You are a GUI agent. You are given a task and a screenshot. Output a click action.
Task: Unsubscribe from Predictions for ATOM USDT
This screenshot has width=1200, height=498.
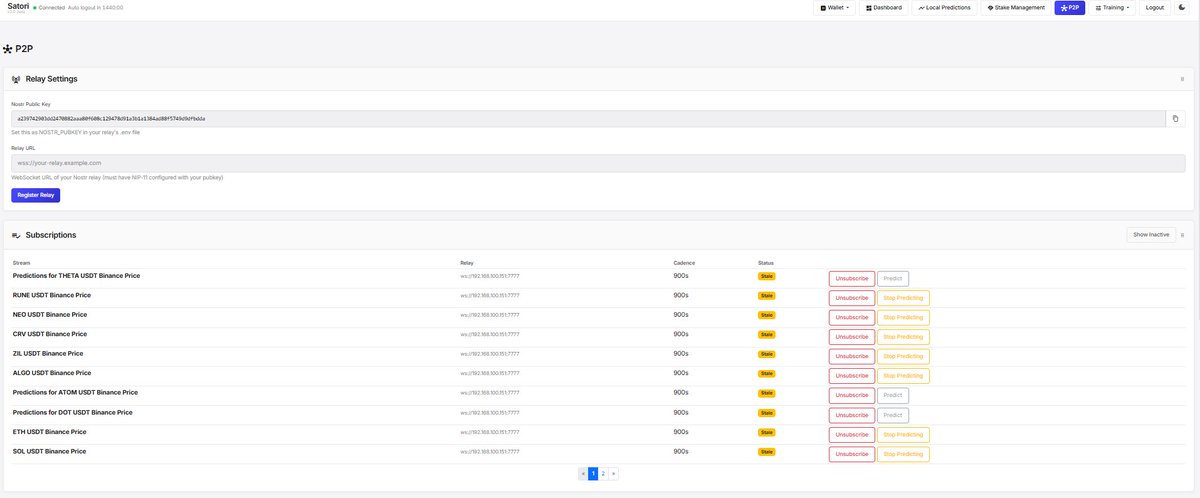click(851, 396)
